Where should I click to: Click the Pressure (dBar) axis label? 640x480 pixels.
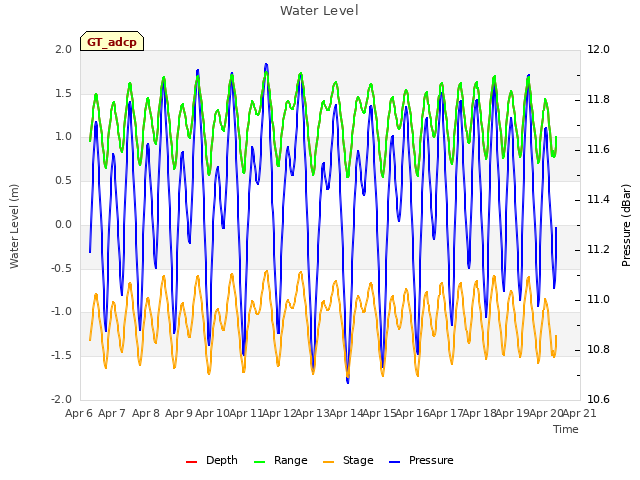(x=626, y=225)
